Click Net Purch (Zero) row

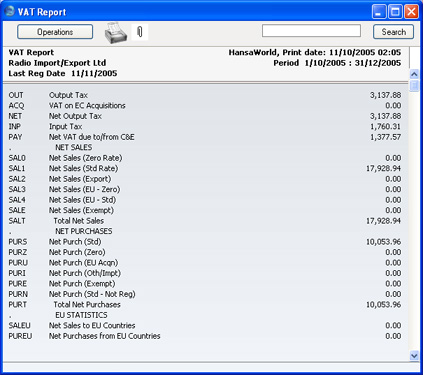(x=205, y=252)
